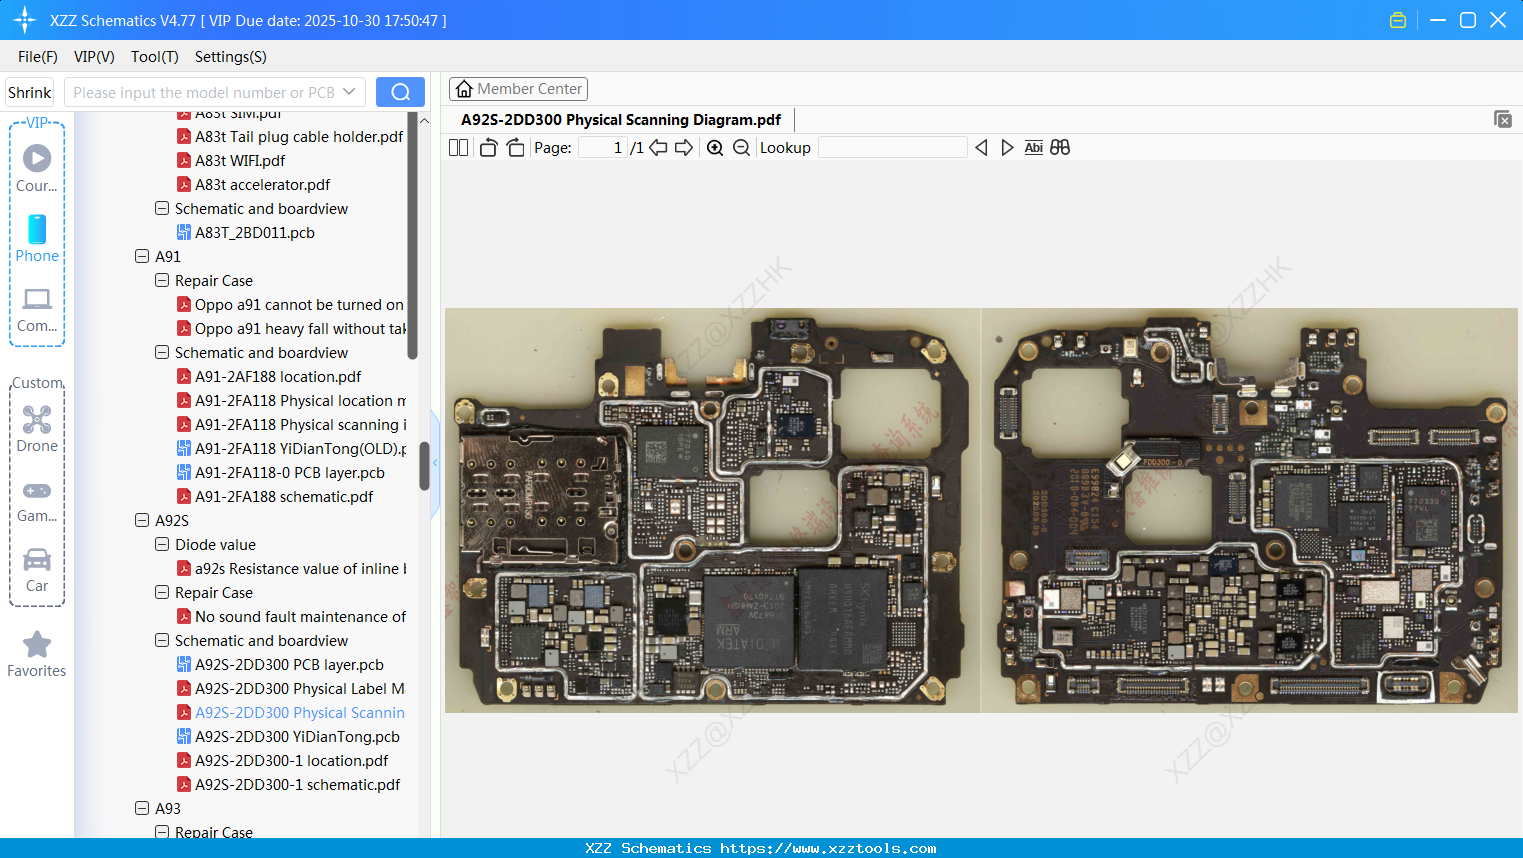
Task: Open the binoculars advanced search
Action: (x=1060, y=147)
